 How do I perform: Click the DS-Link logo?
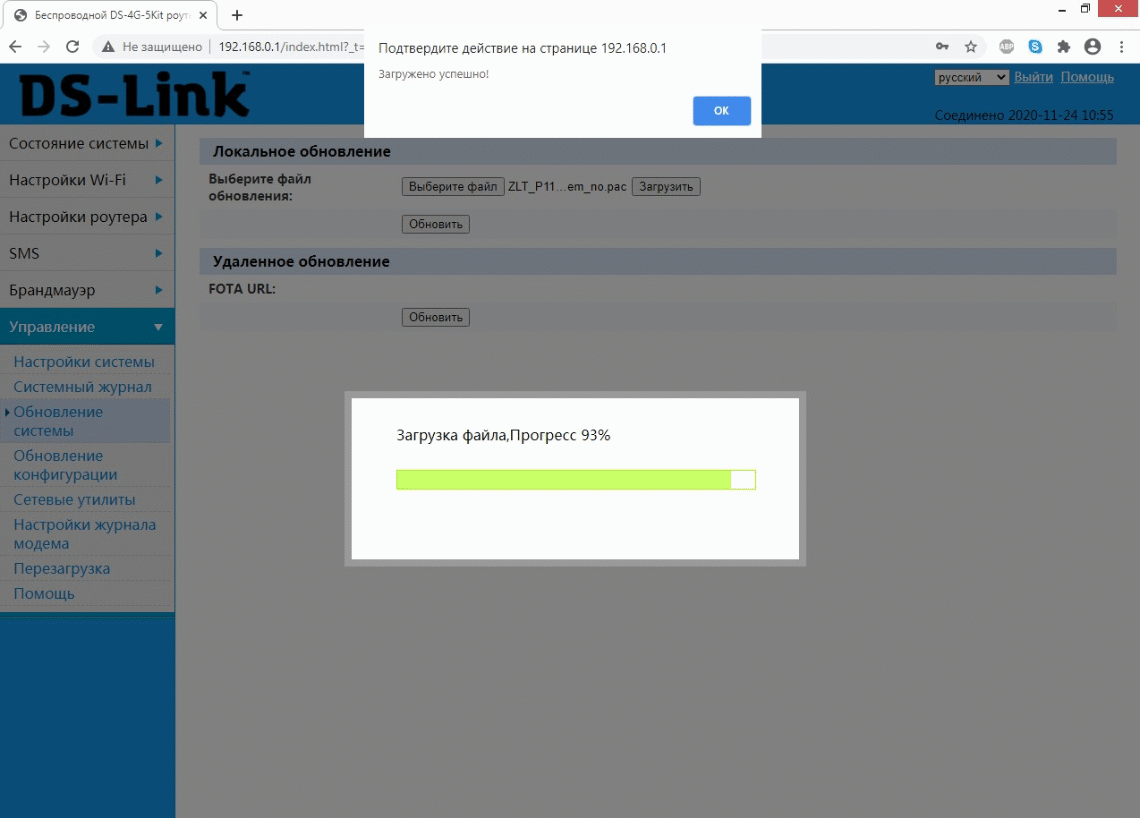[135, 95]
